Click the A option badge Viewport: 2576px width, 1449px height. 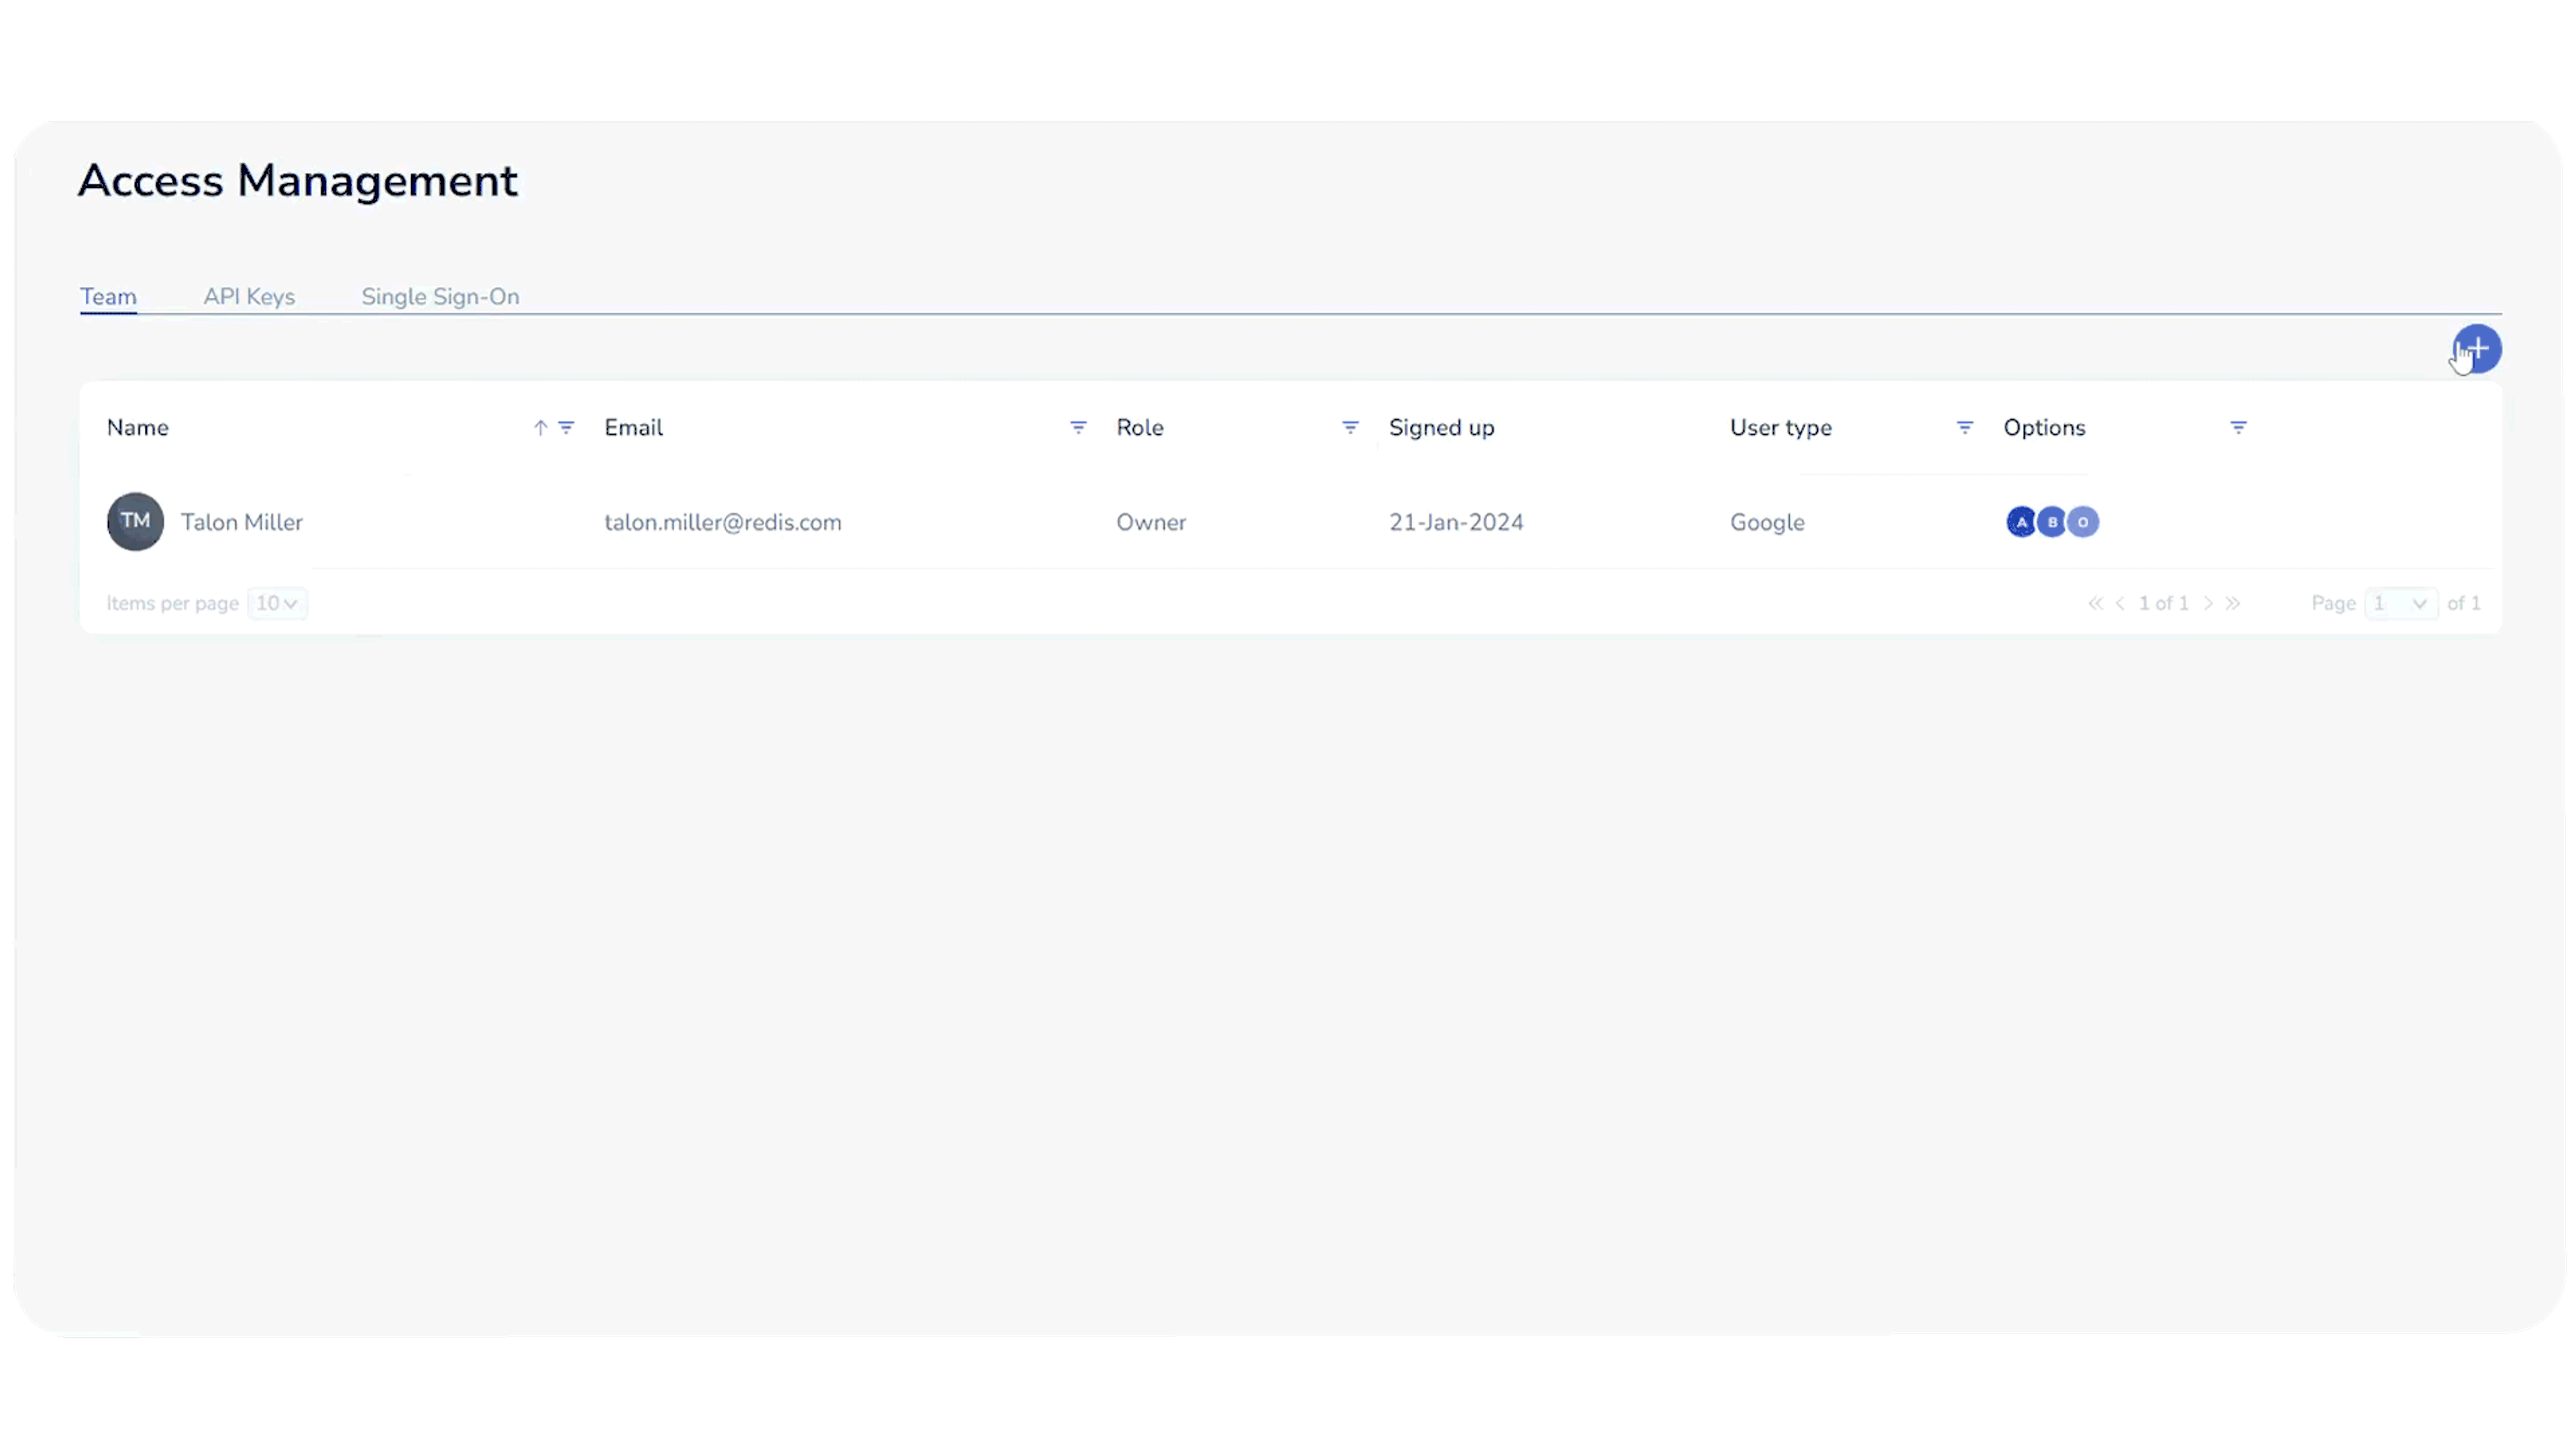tap(2021, 522)
